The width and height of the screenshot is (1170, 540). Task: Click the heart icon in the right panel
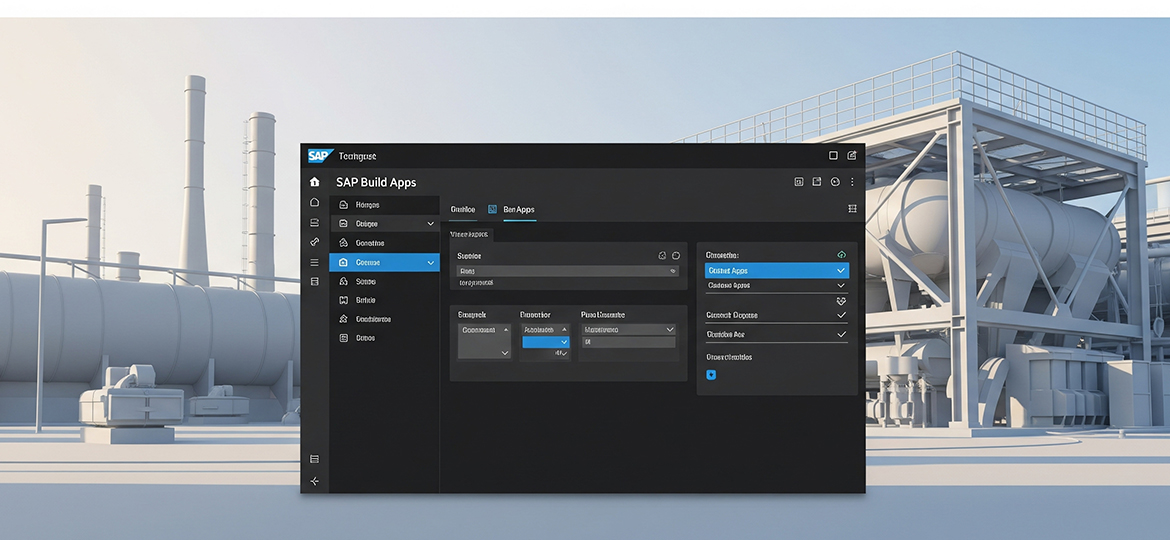tap(841, 300)
